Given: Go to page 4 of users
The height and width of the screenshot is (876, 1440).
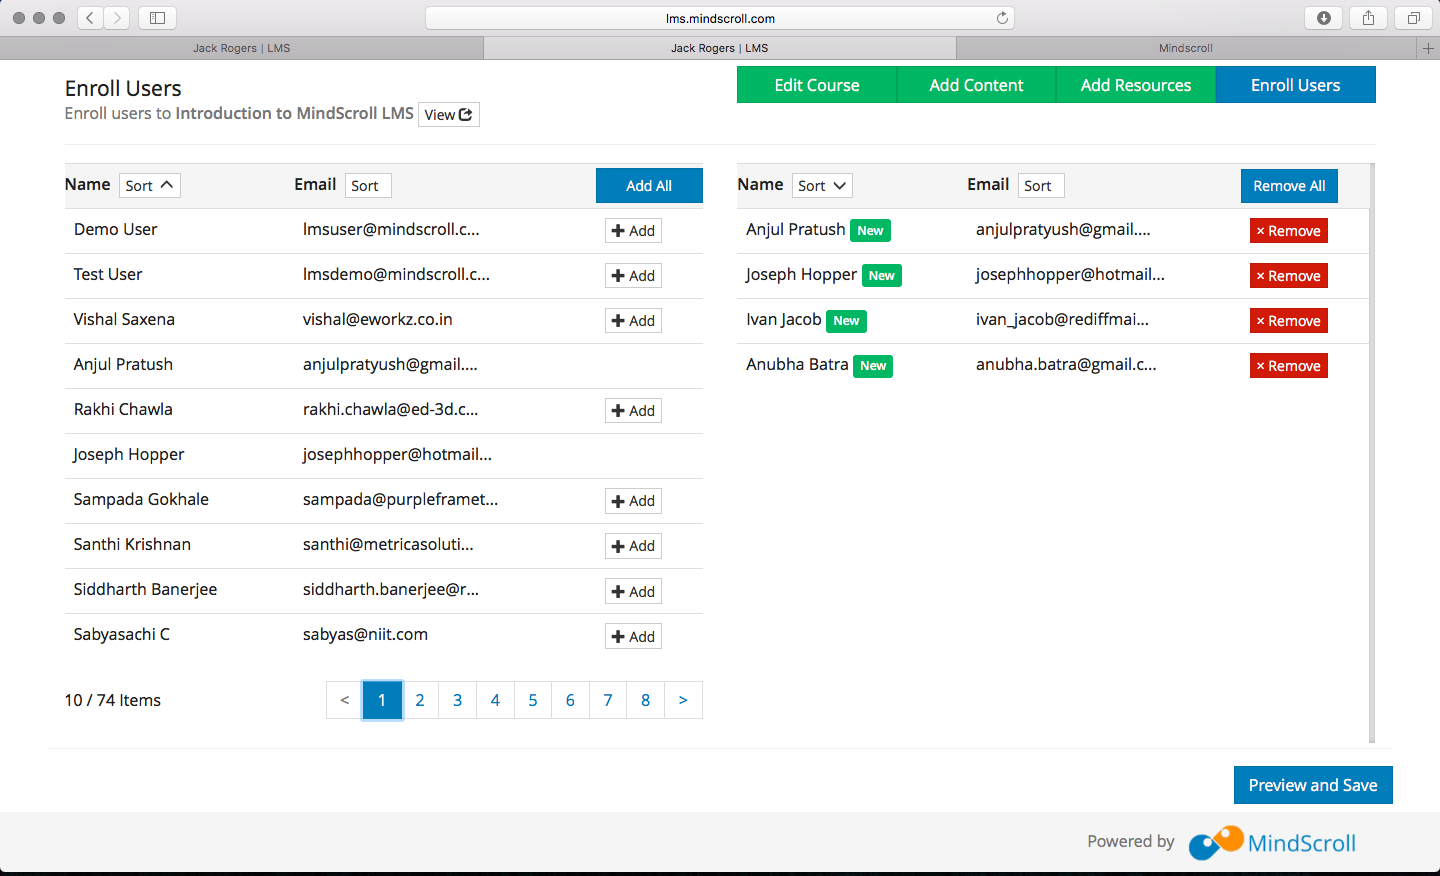Looking at the screenshot, I should coord(495,700).
